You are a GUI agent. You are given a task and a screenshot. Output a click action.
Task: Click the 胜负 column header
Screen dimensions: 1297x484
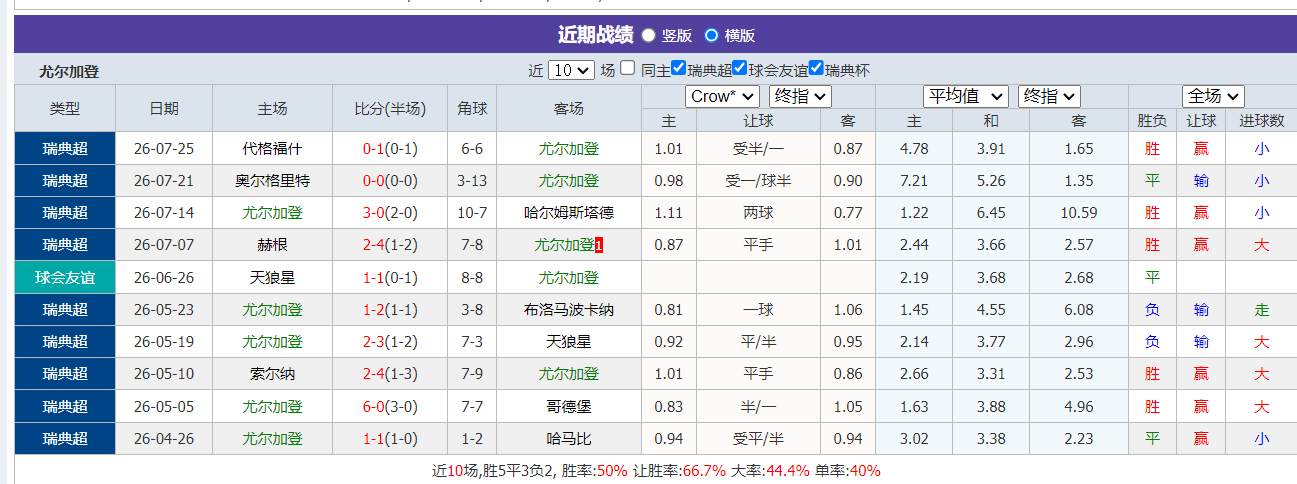pyautogui.click(x=1152, y=120)
